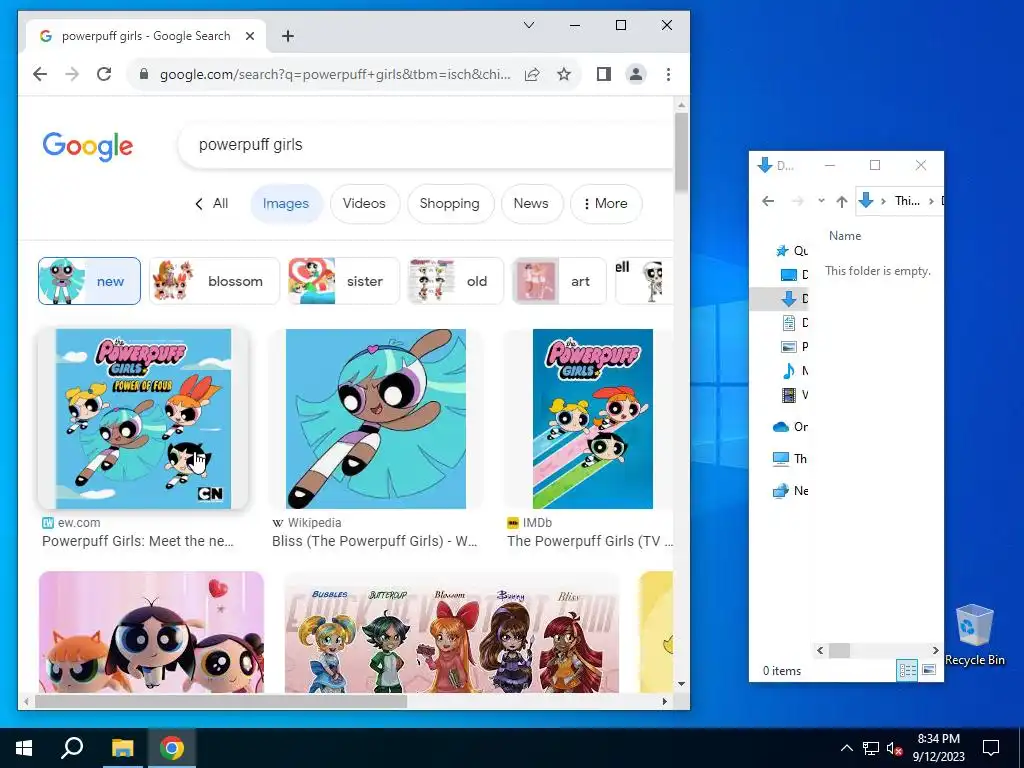The image size is (1024, 768).
Task: Select Documents in Explorer sidebar
Action: [793, 323]
